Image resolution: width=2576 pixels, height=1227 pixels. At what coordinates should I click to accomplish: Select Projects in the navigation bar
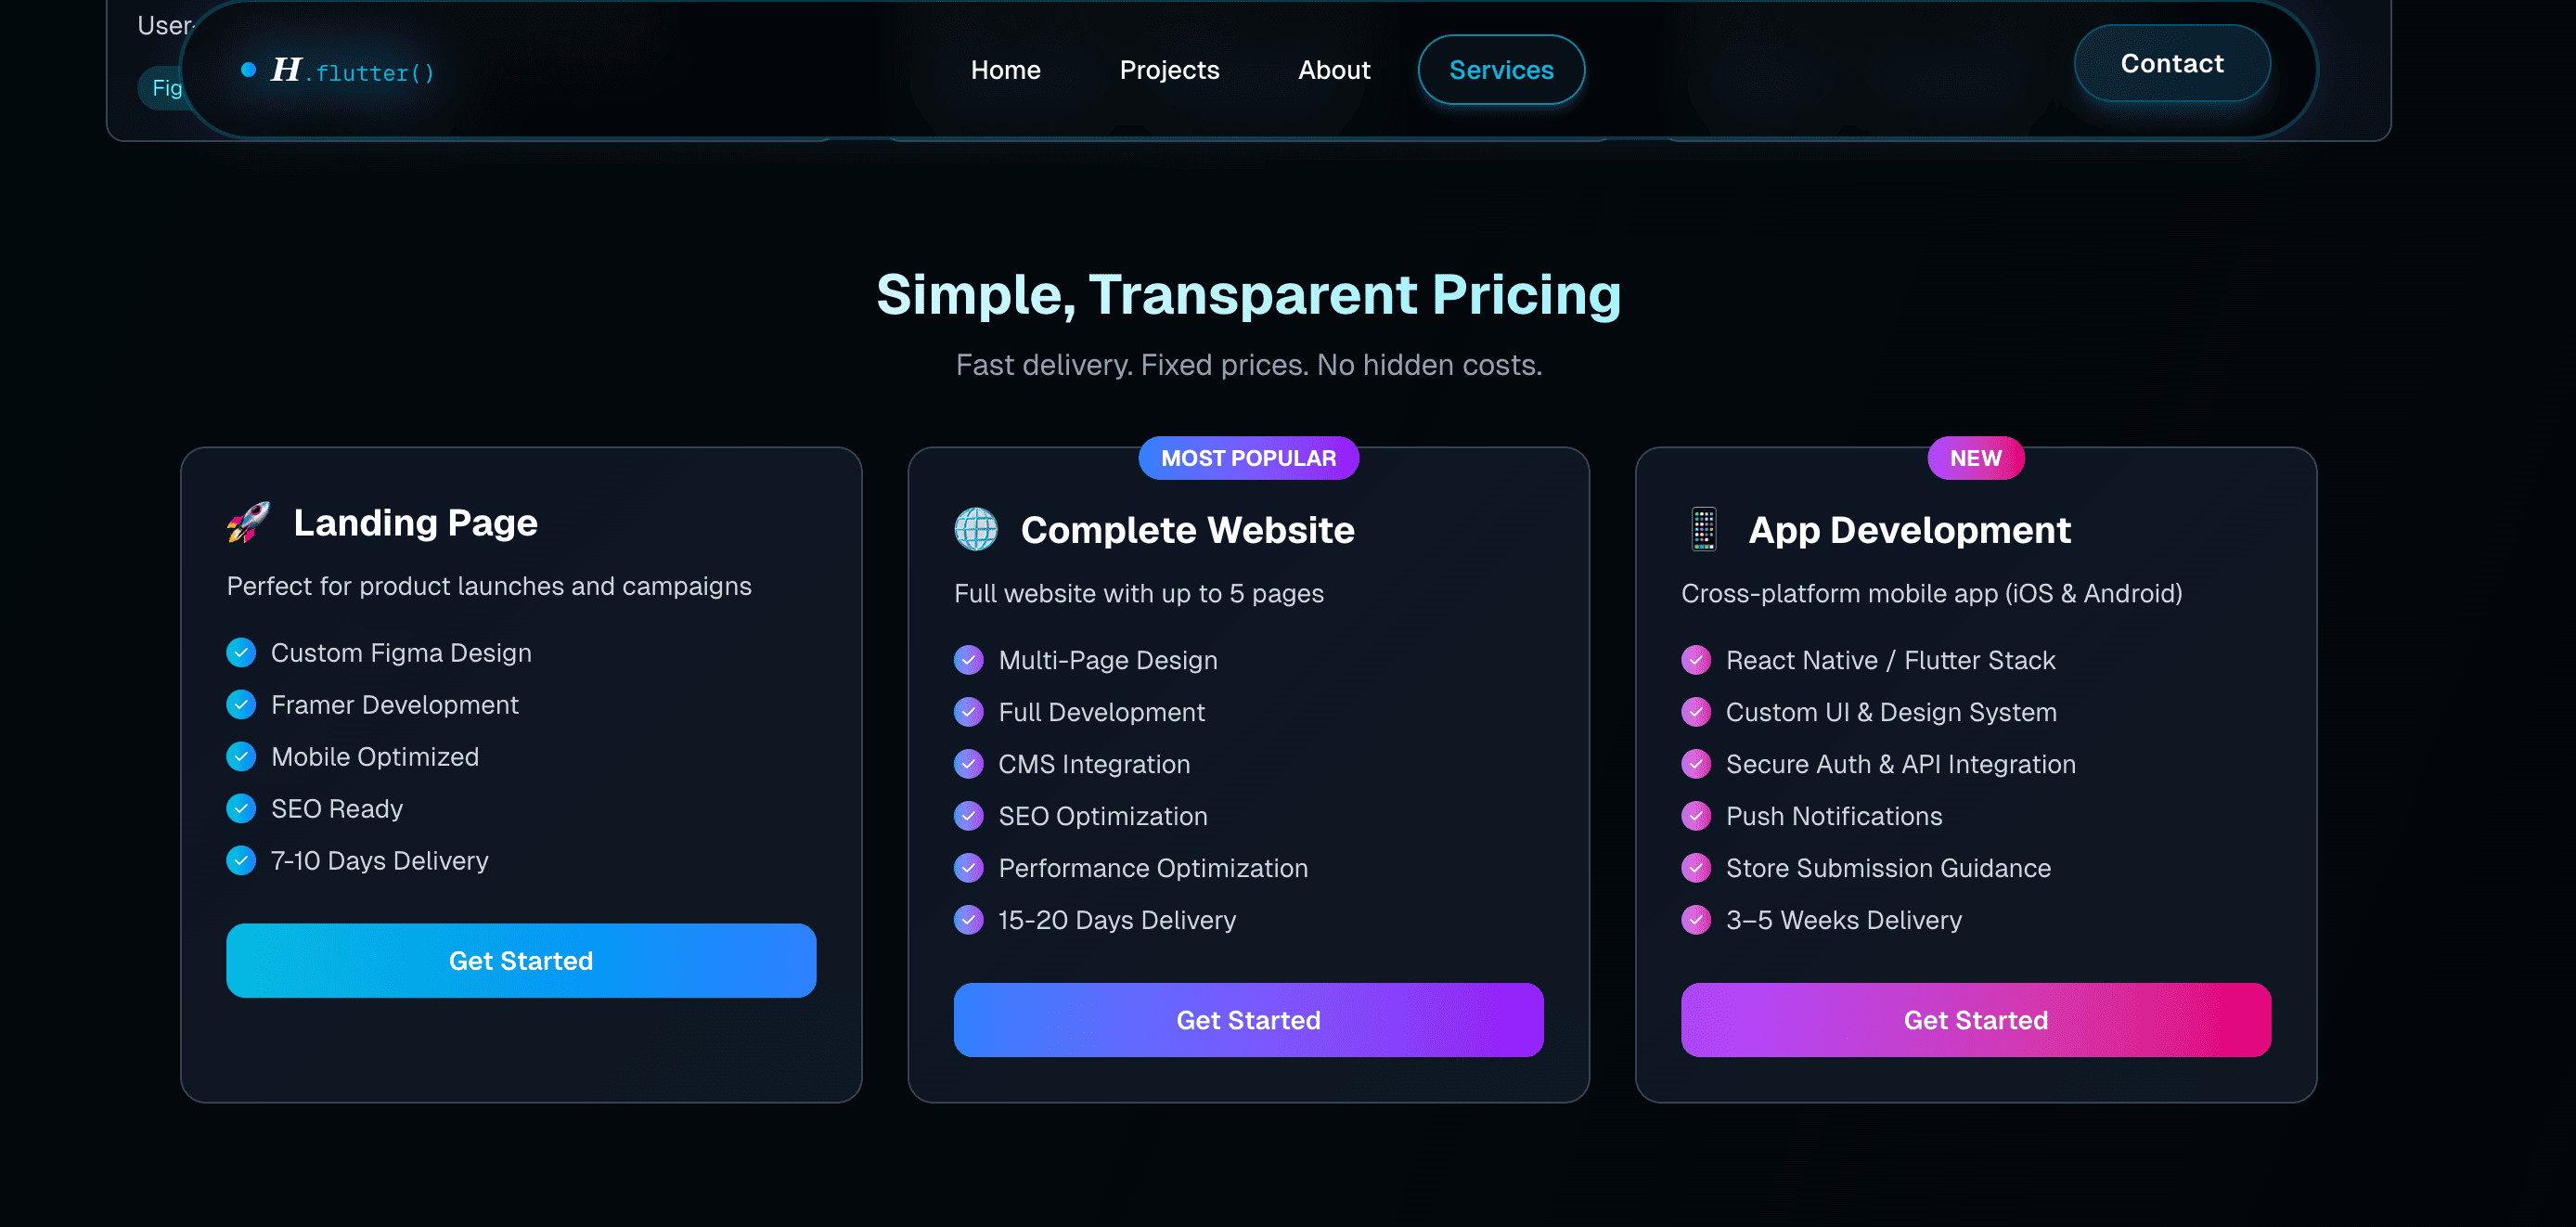[x=1169, y=70]
